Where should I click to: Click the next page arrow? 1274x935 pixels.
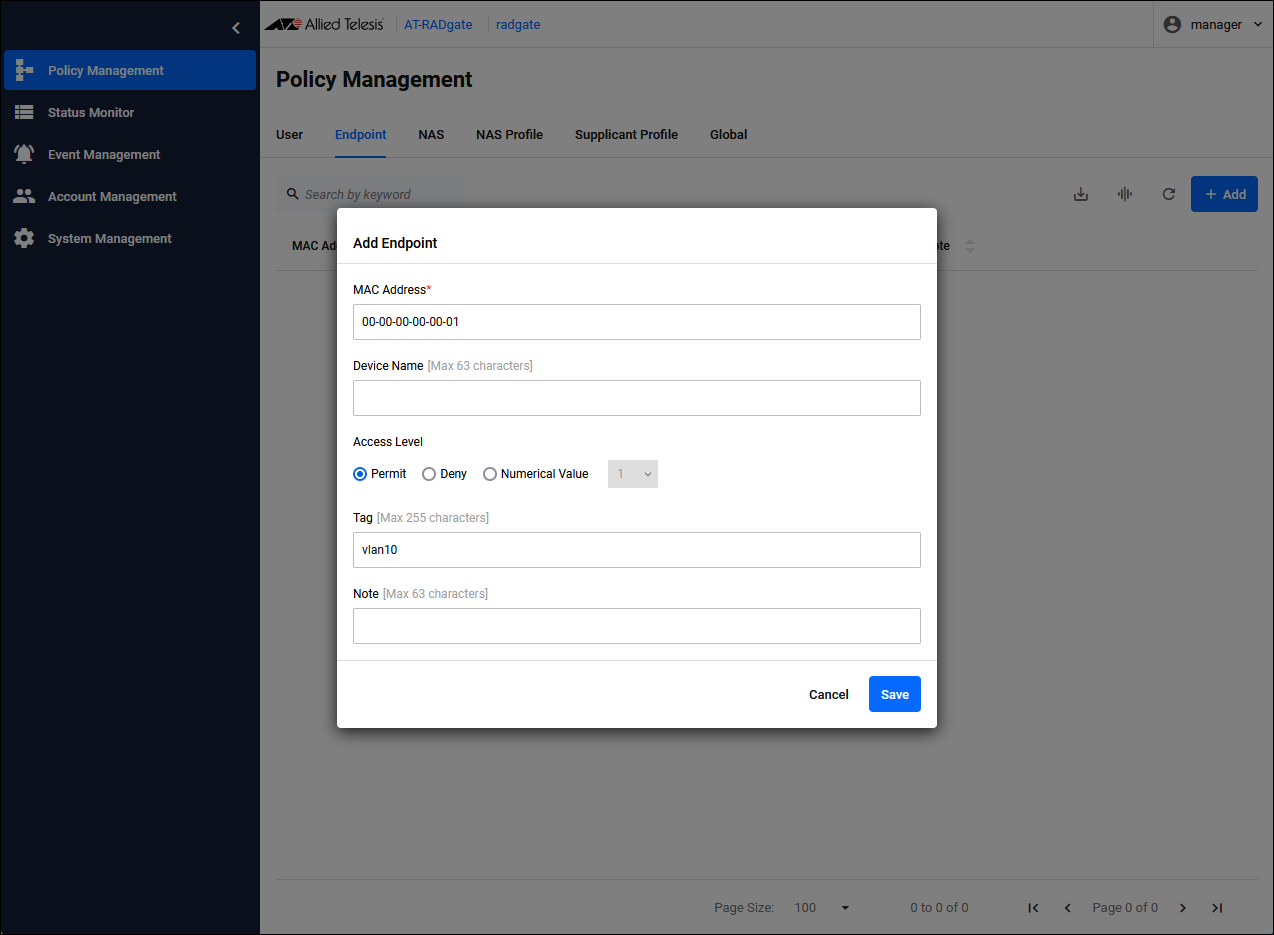point(1183,908)
